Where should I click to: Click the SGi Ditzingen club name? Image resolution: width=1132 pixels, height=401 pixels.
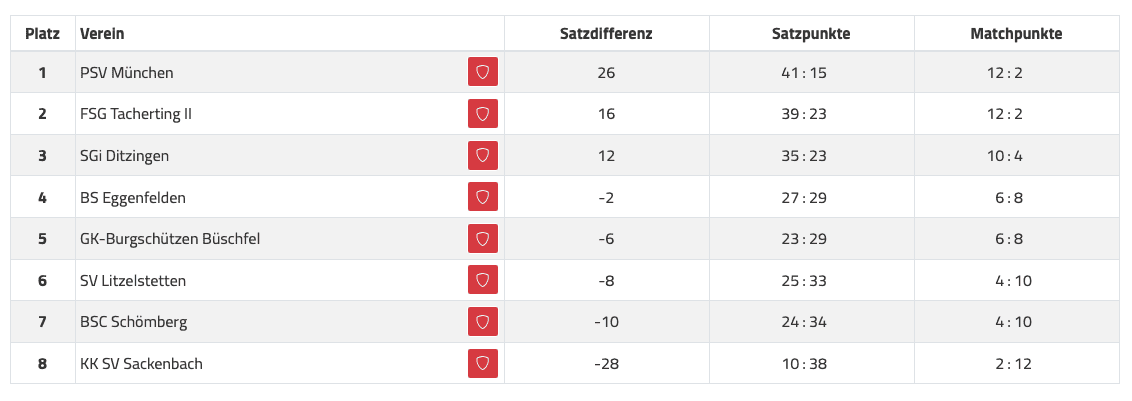125,156
